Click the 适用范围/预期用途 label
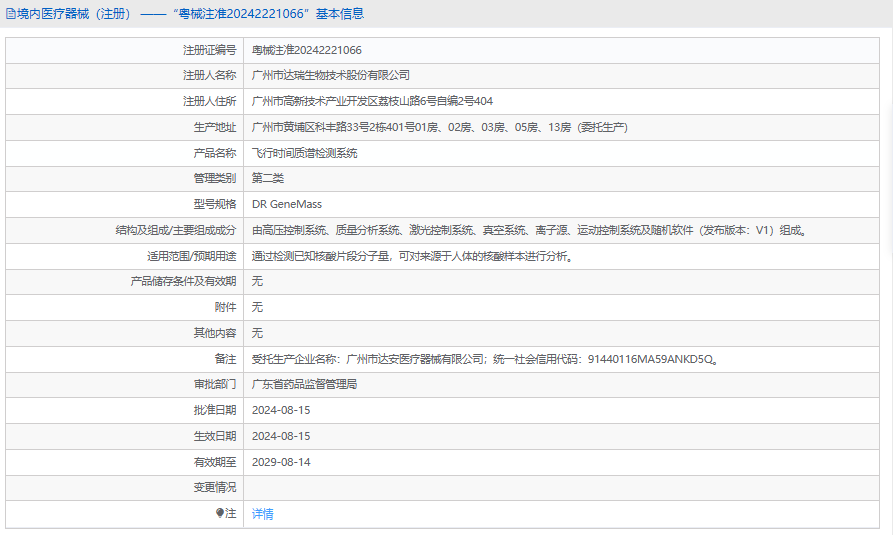893x535 pixels. (x=191, y=256)
